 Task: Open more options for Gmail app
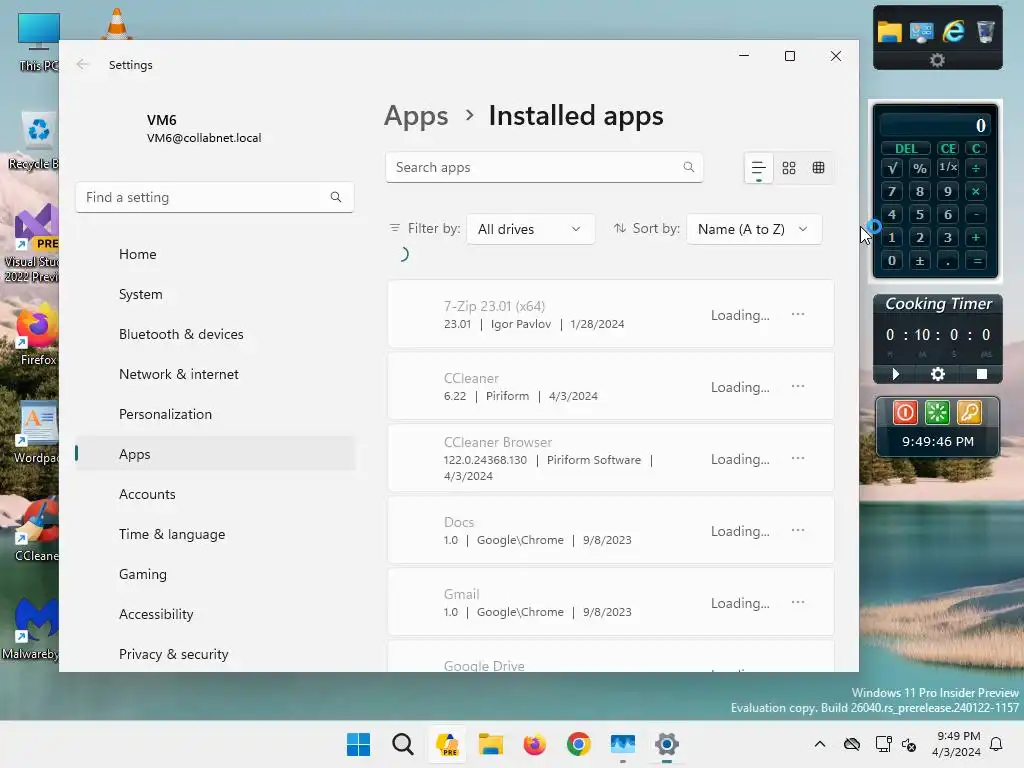pos(797,601)
